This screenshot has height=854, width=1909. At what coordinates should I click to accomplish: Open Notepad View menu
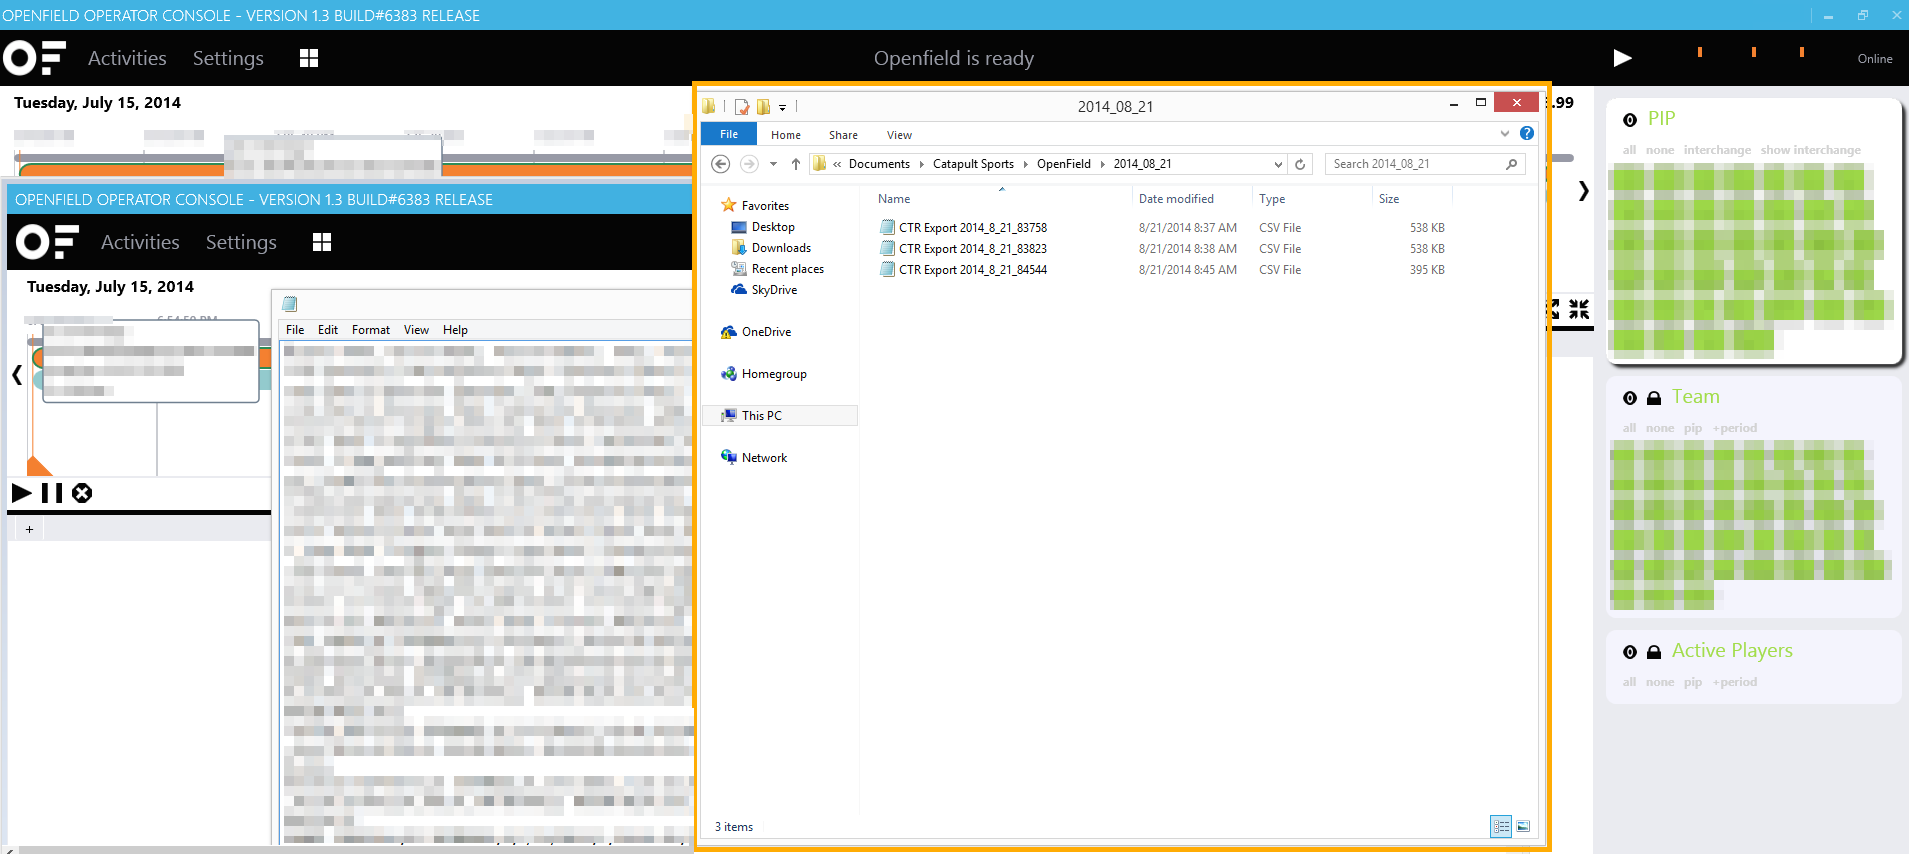tap(416, 330)
